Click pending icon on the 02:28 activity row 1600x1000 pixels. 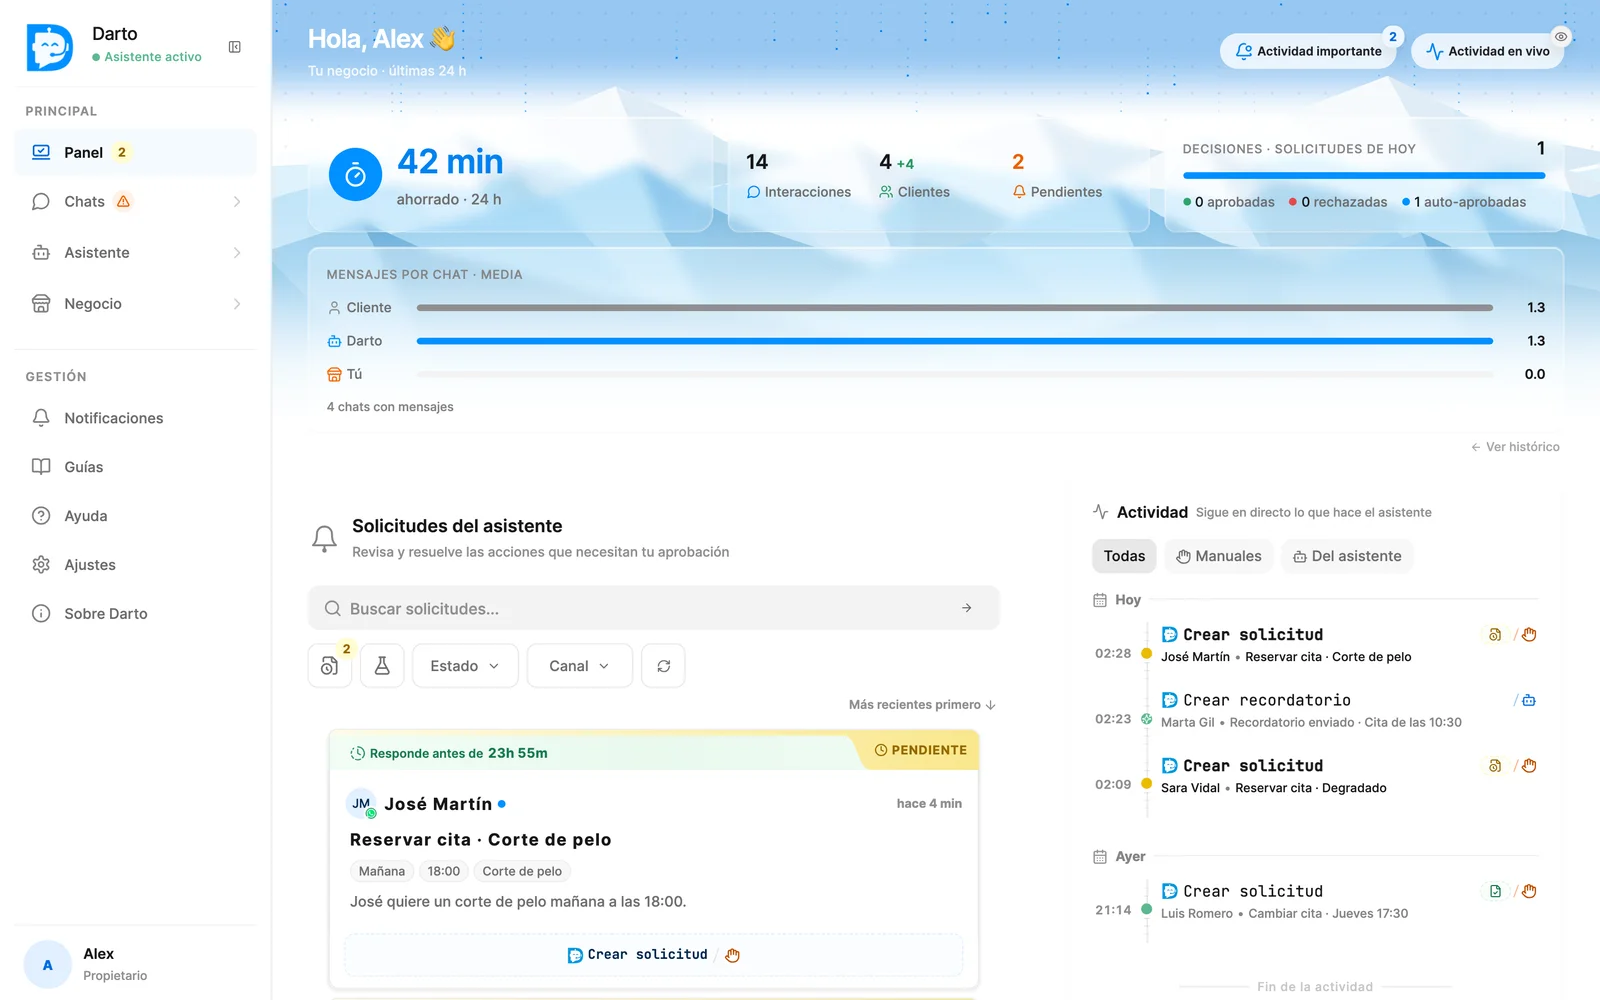pyautogui.click(x=1495, y=635)
